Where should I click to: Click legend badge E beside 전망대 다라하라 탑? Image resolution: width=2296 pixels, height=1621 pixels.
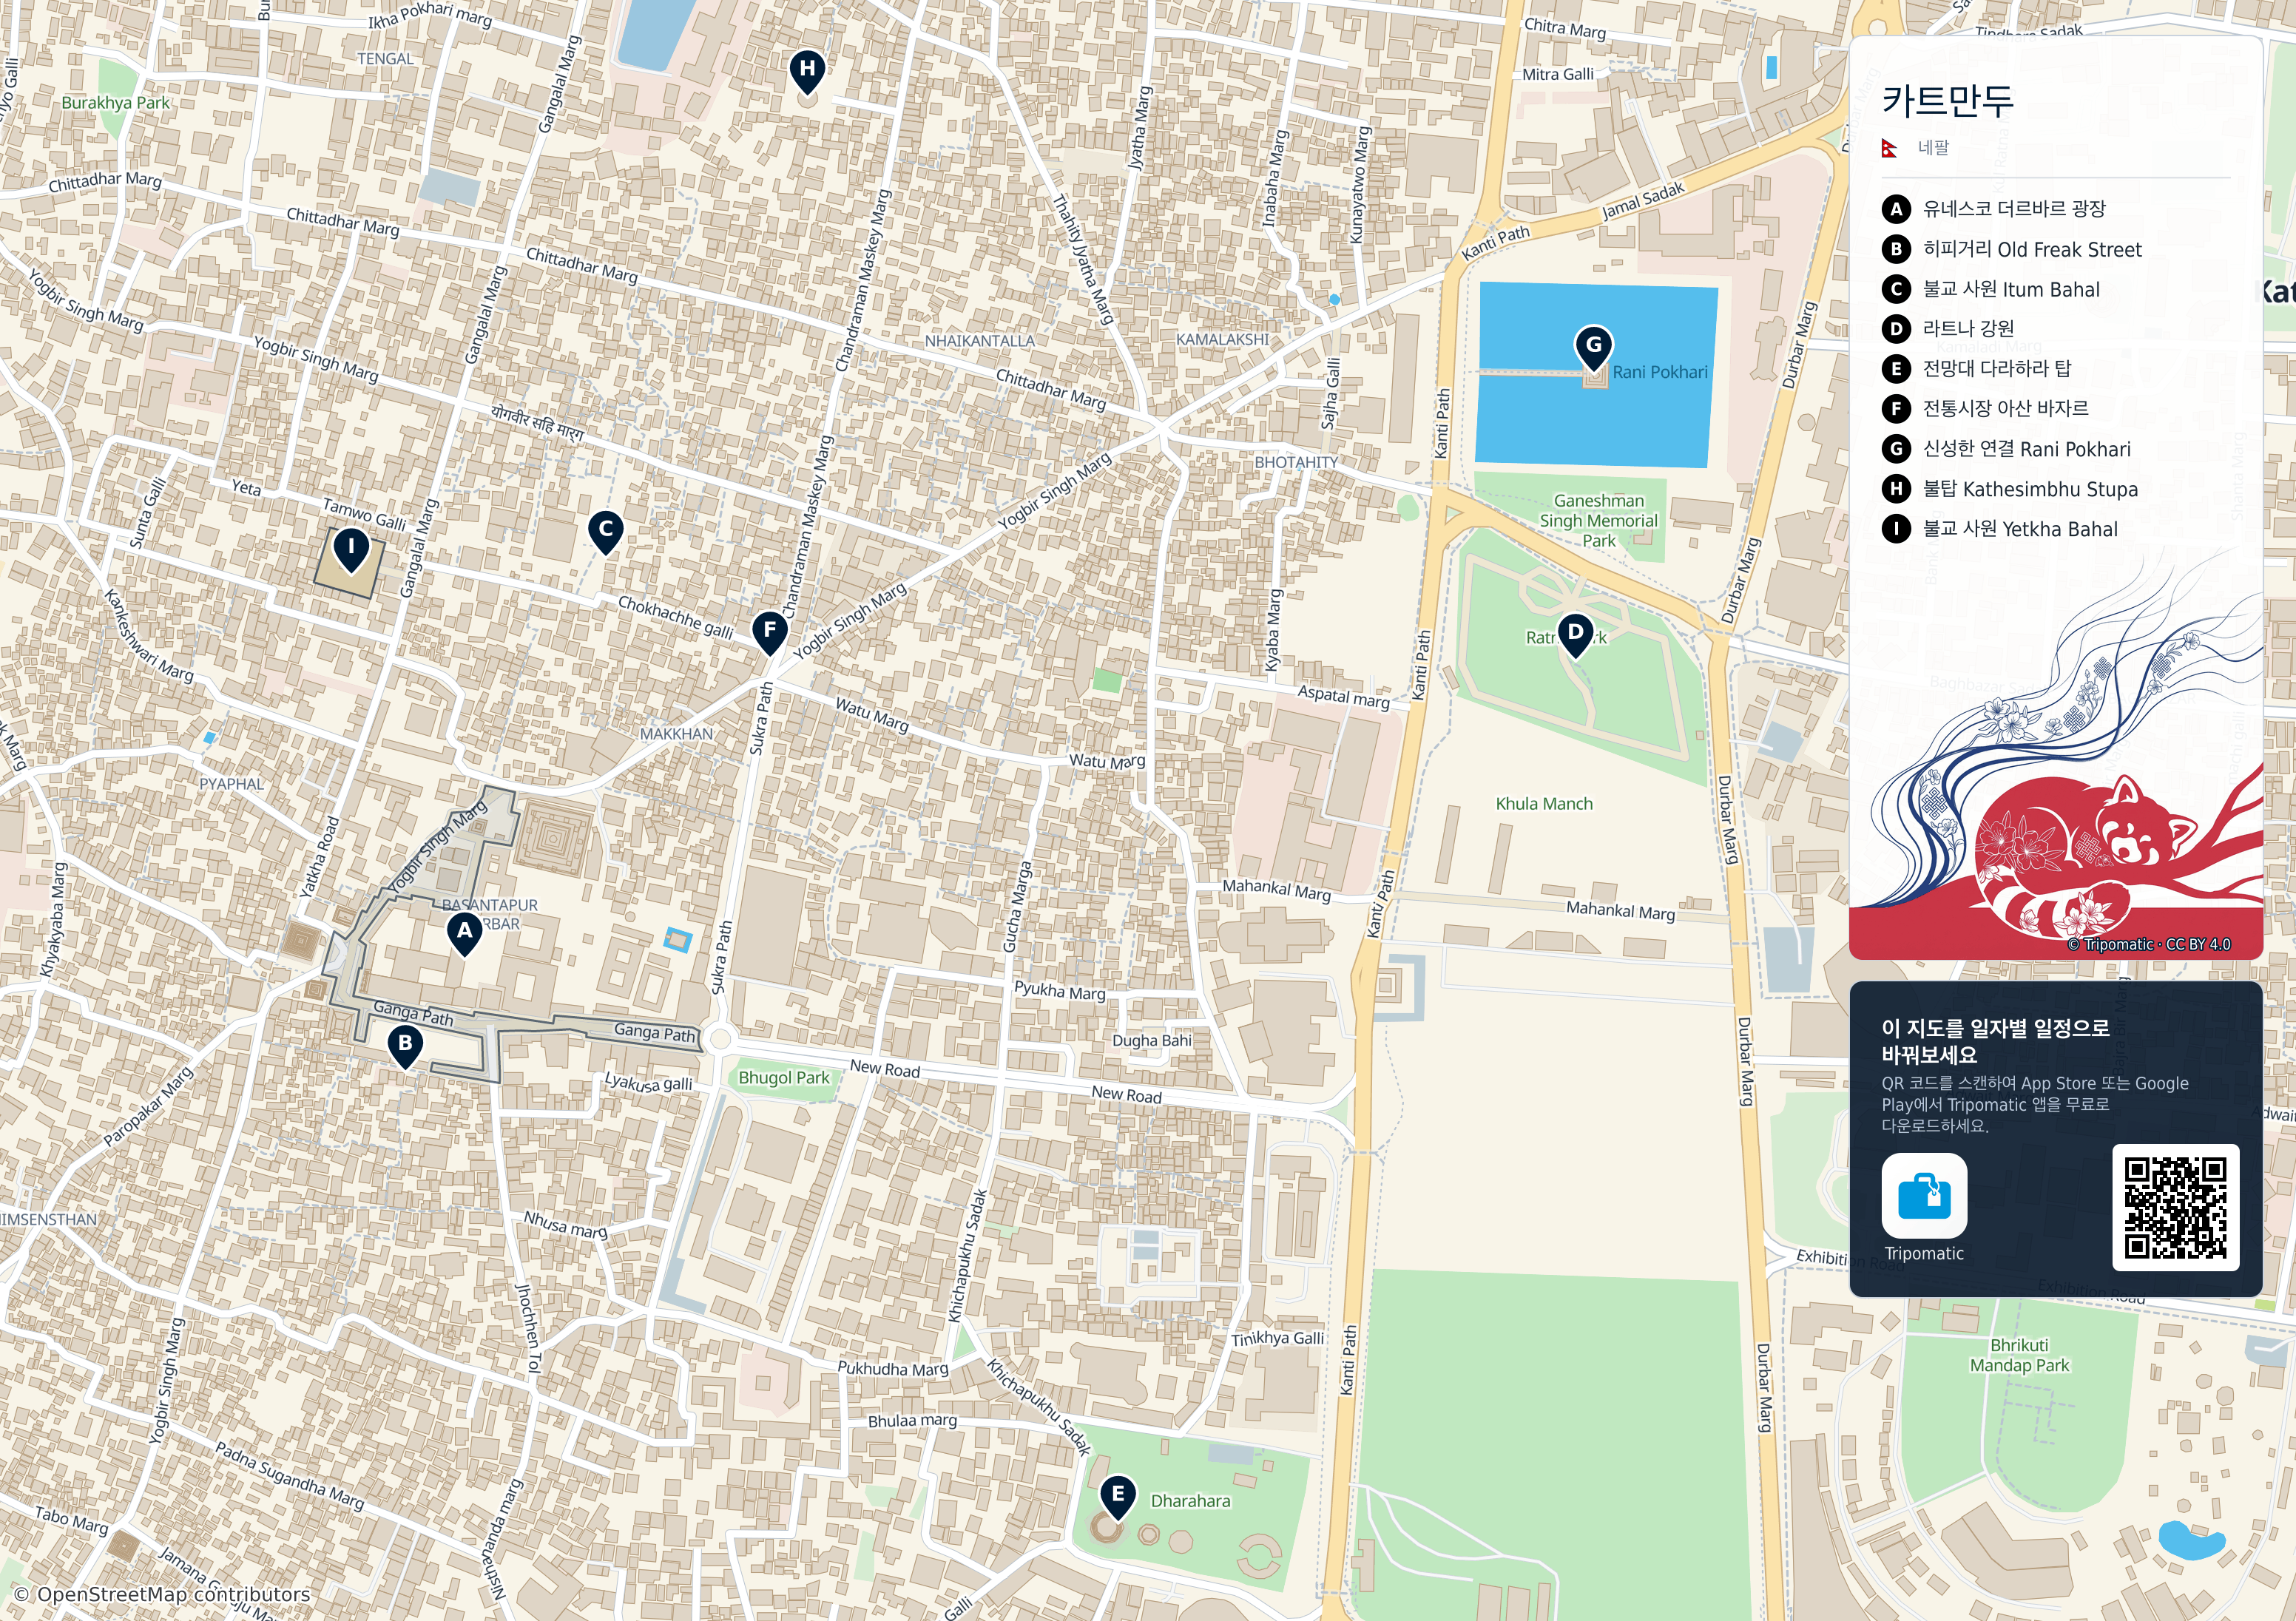[x=1896, y=369]
